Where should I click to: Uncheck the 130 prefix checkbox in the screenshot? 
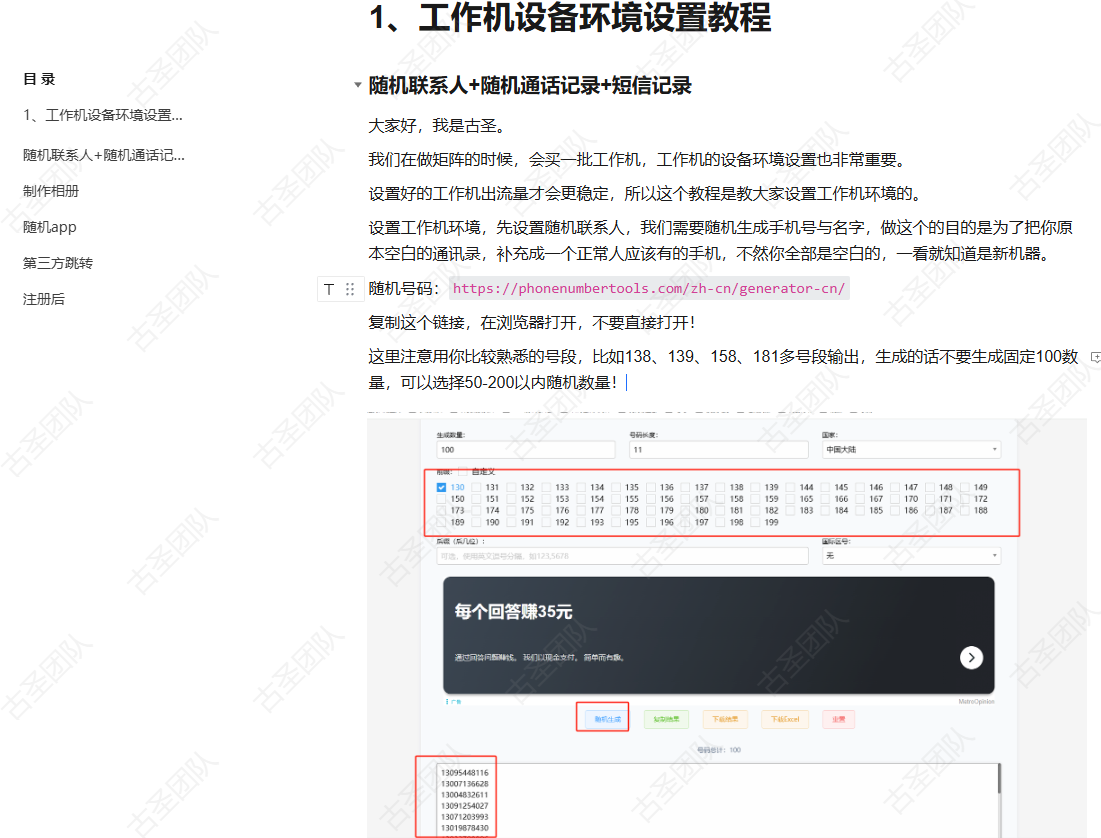441,487
